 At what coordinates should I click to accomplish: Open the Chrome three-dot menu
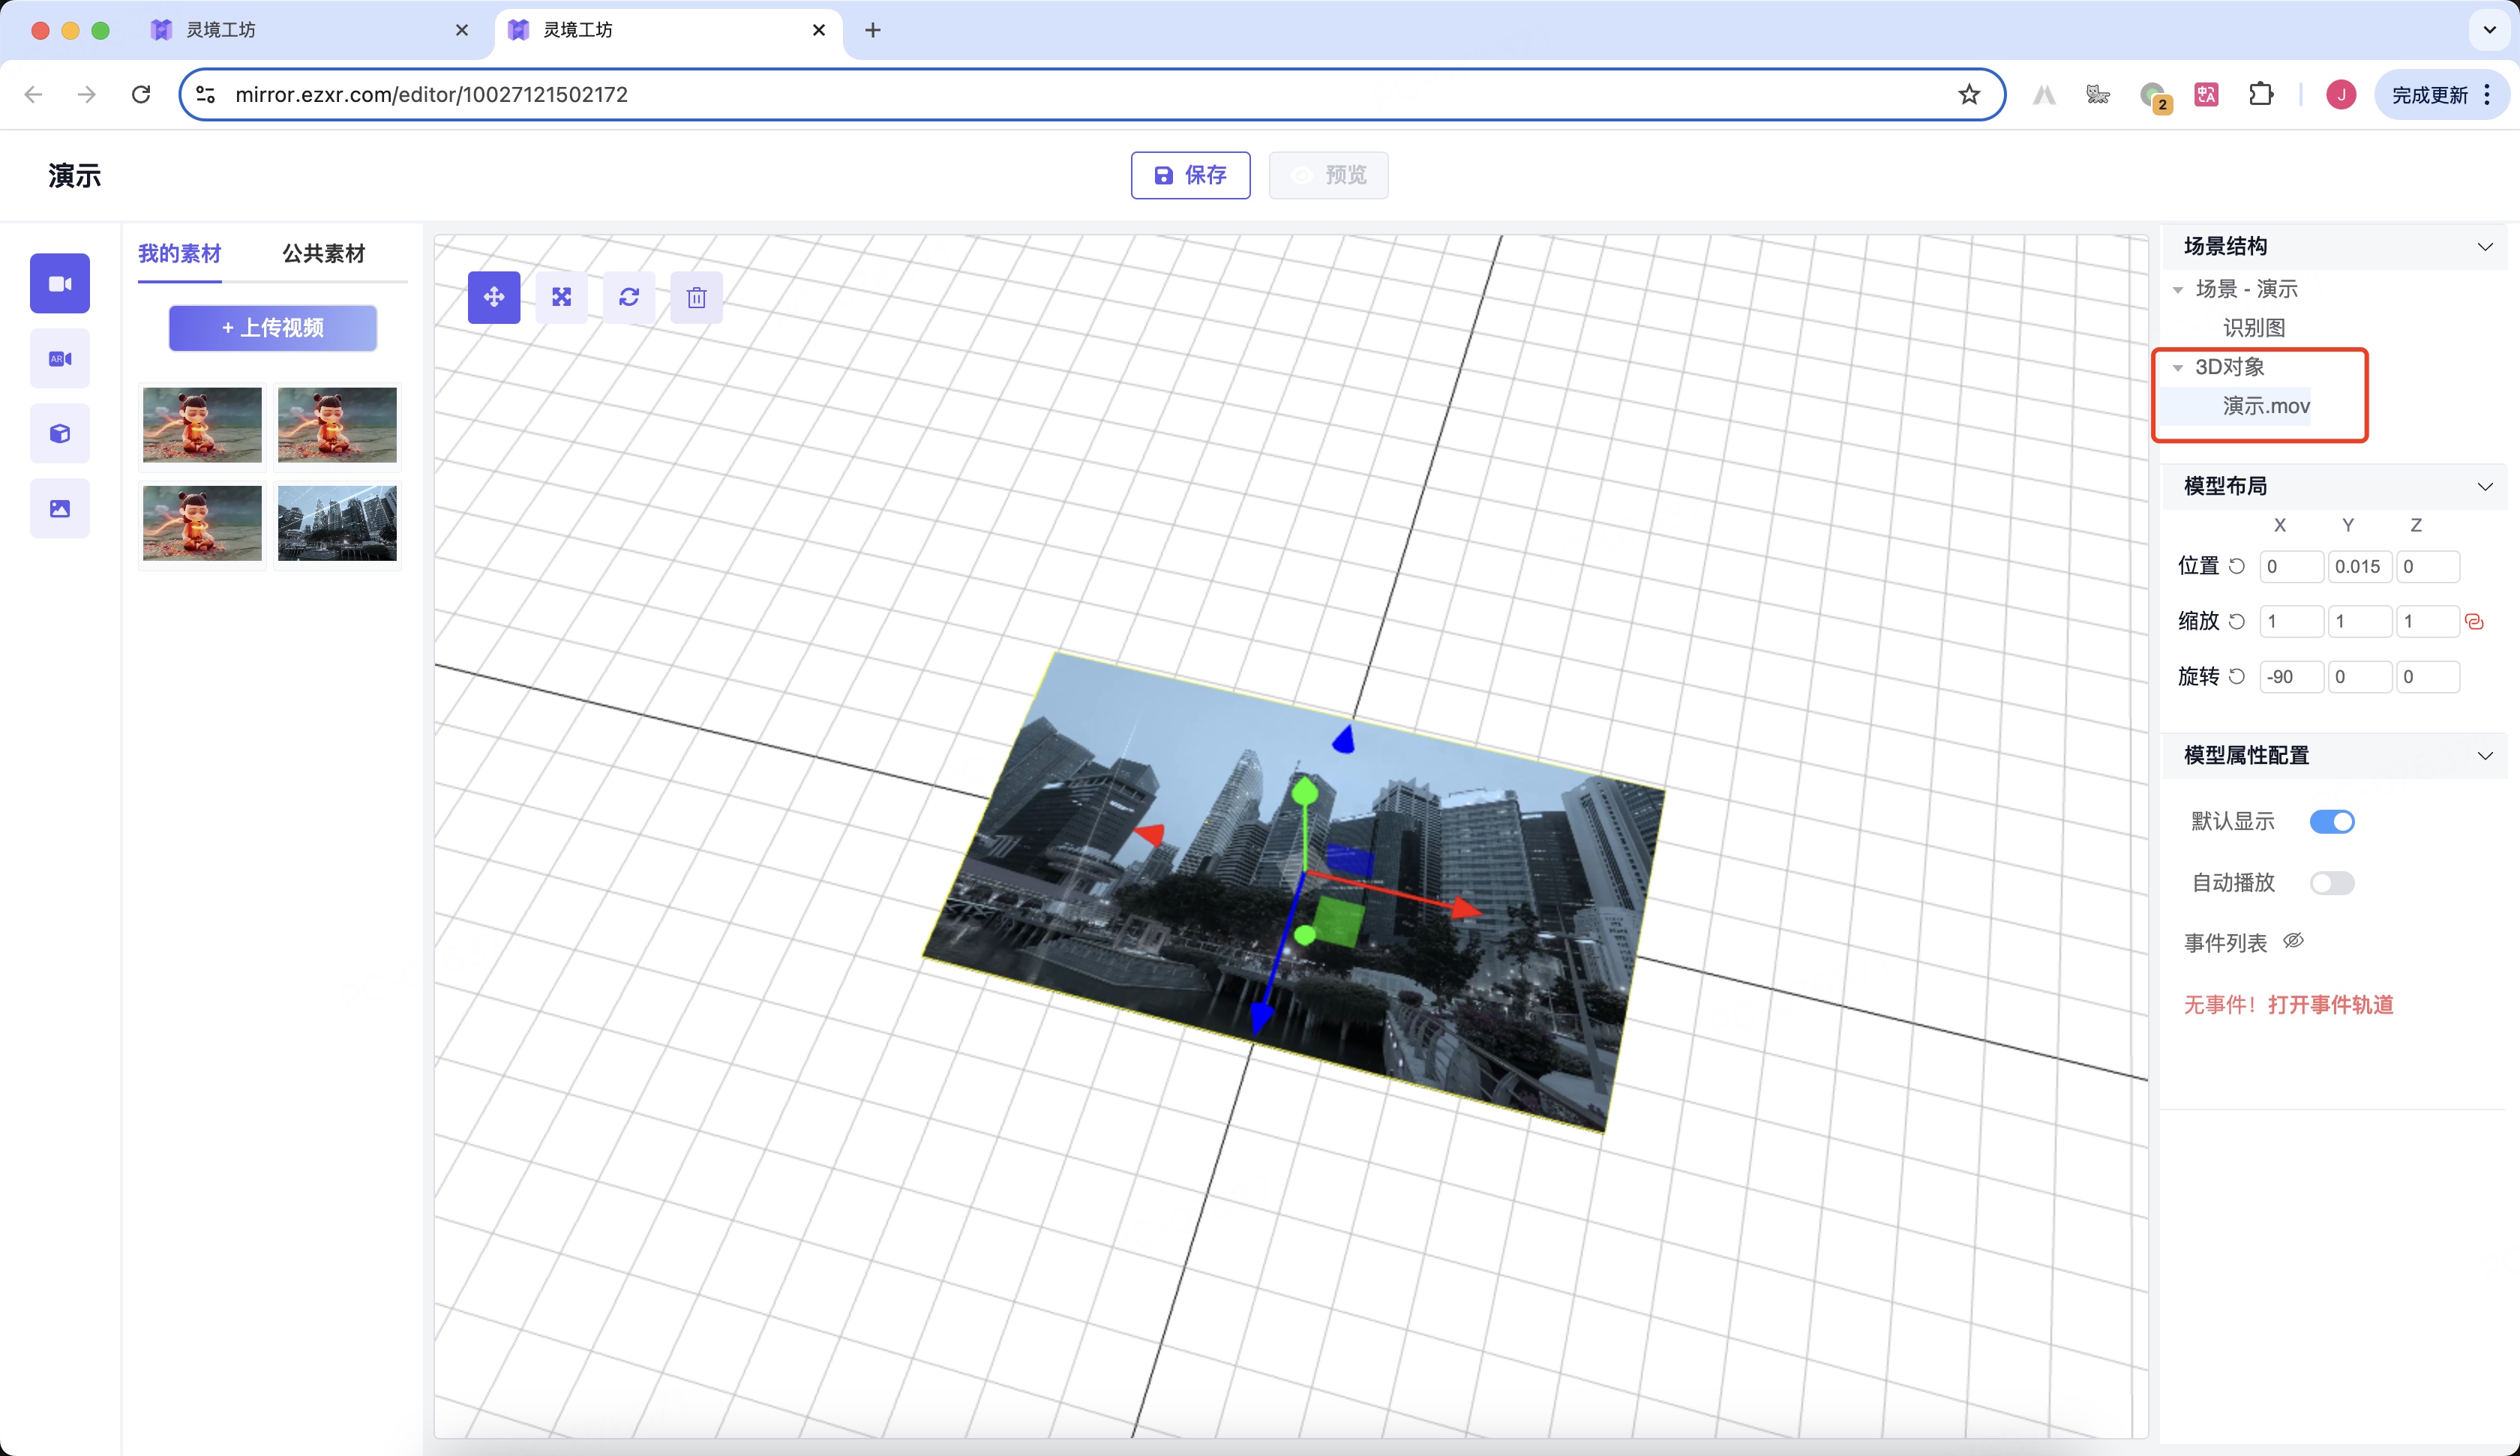2487,94
